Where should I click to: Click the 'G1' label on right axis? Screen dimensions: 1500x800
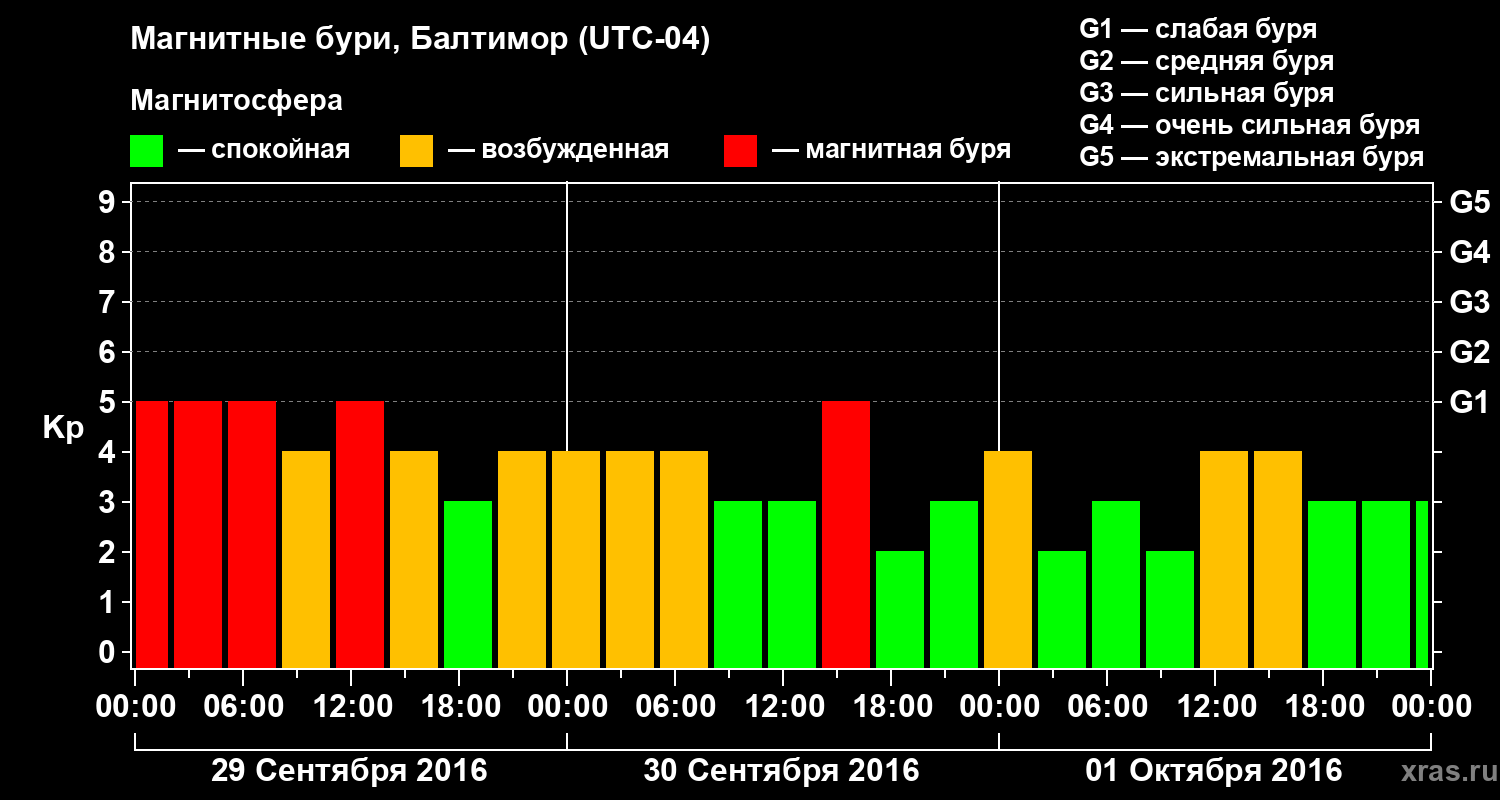pyautogui.click(x=1469, y=403)
